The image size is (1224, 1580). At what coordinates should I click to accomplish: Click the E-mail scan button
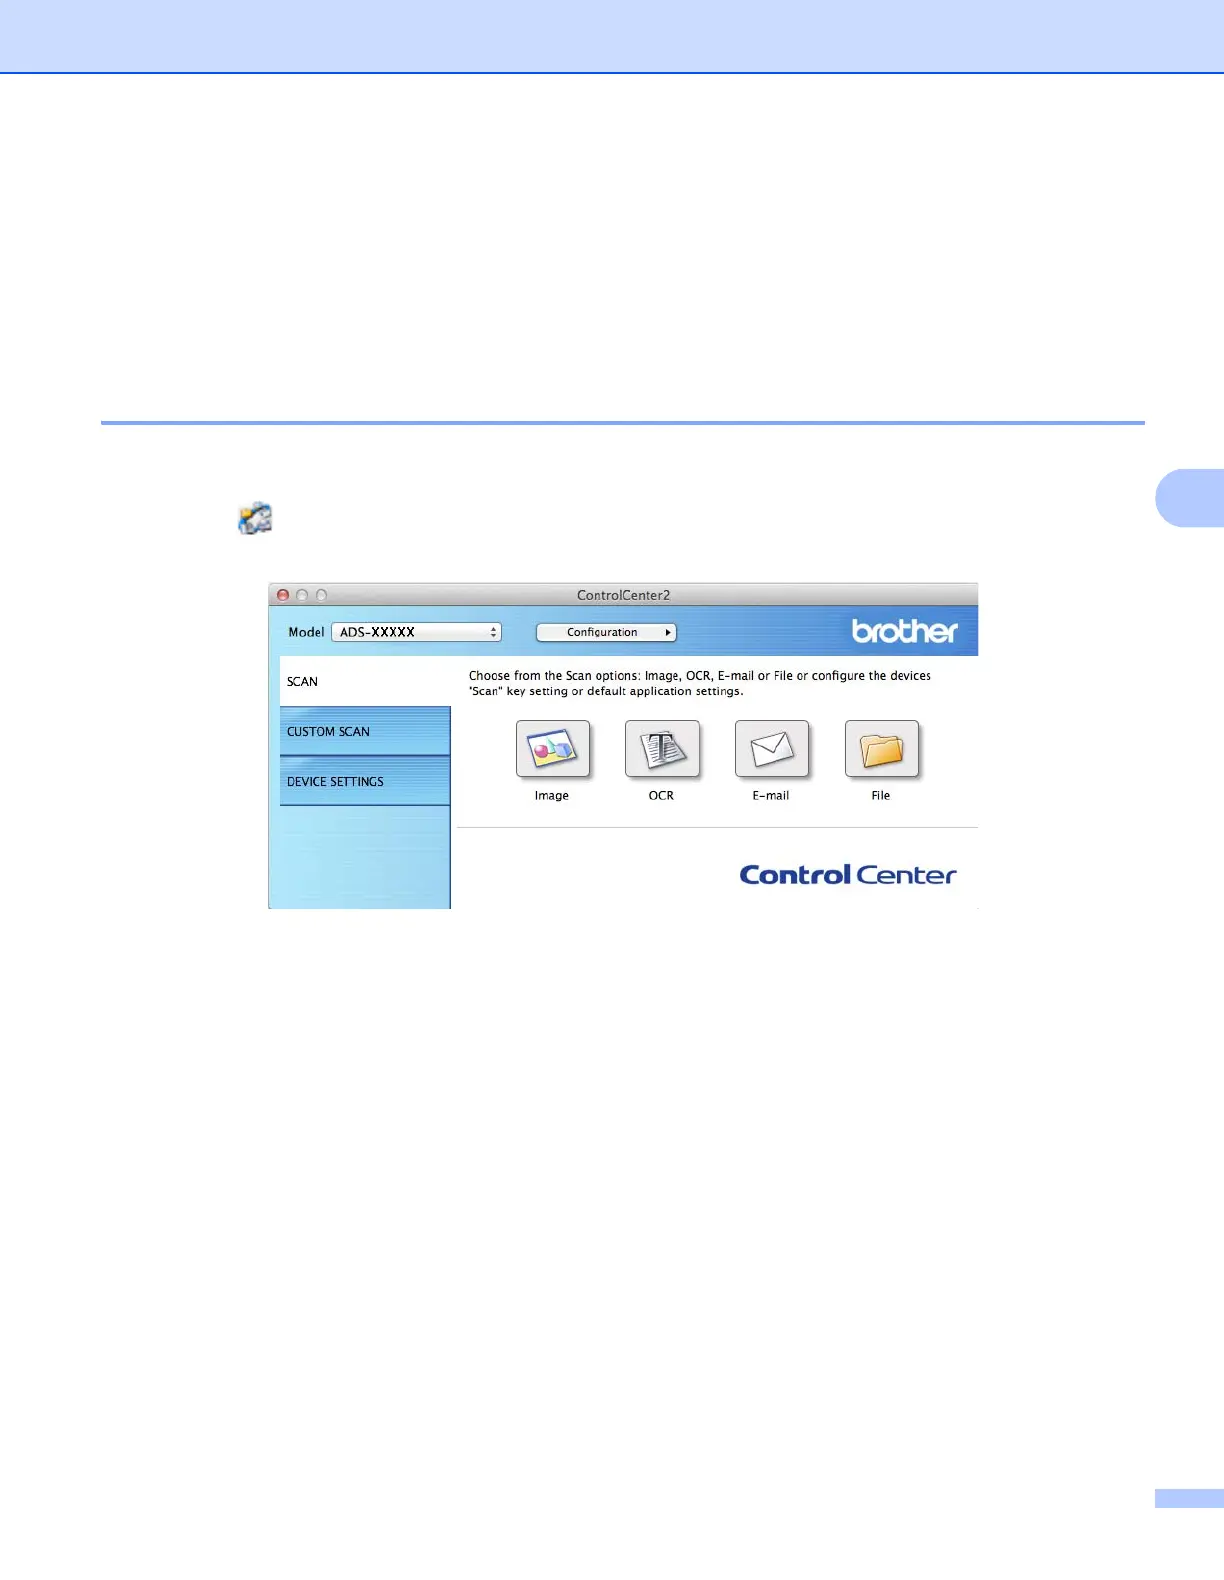pos(772,748)
